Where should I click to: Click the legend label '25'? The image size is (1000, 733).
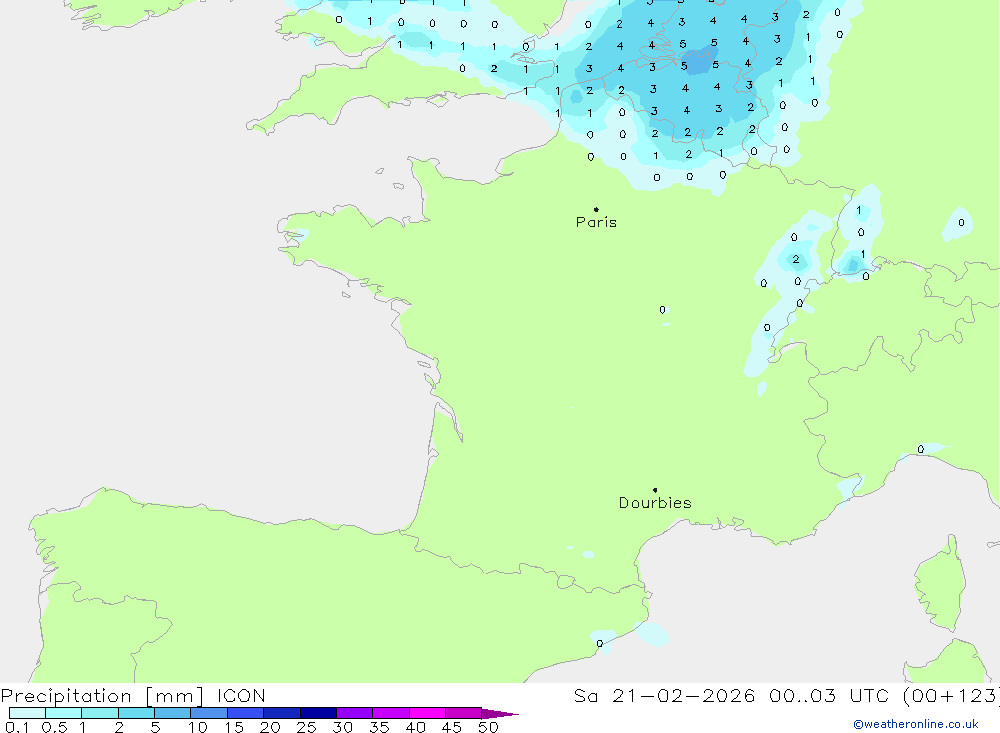coord(307,727)
